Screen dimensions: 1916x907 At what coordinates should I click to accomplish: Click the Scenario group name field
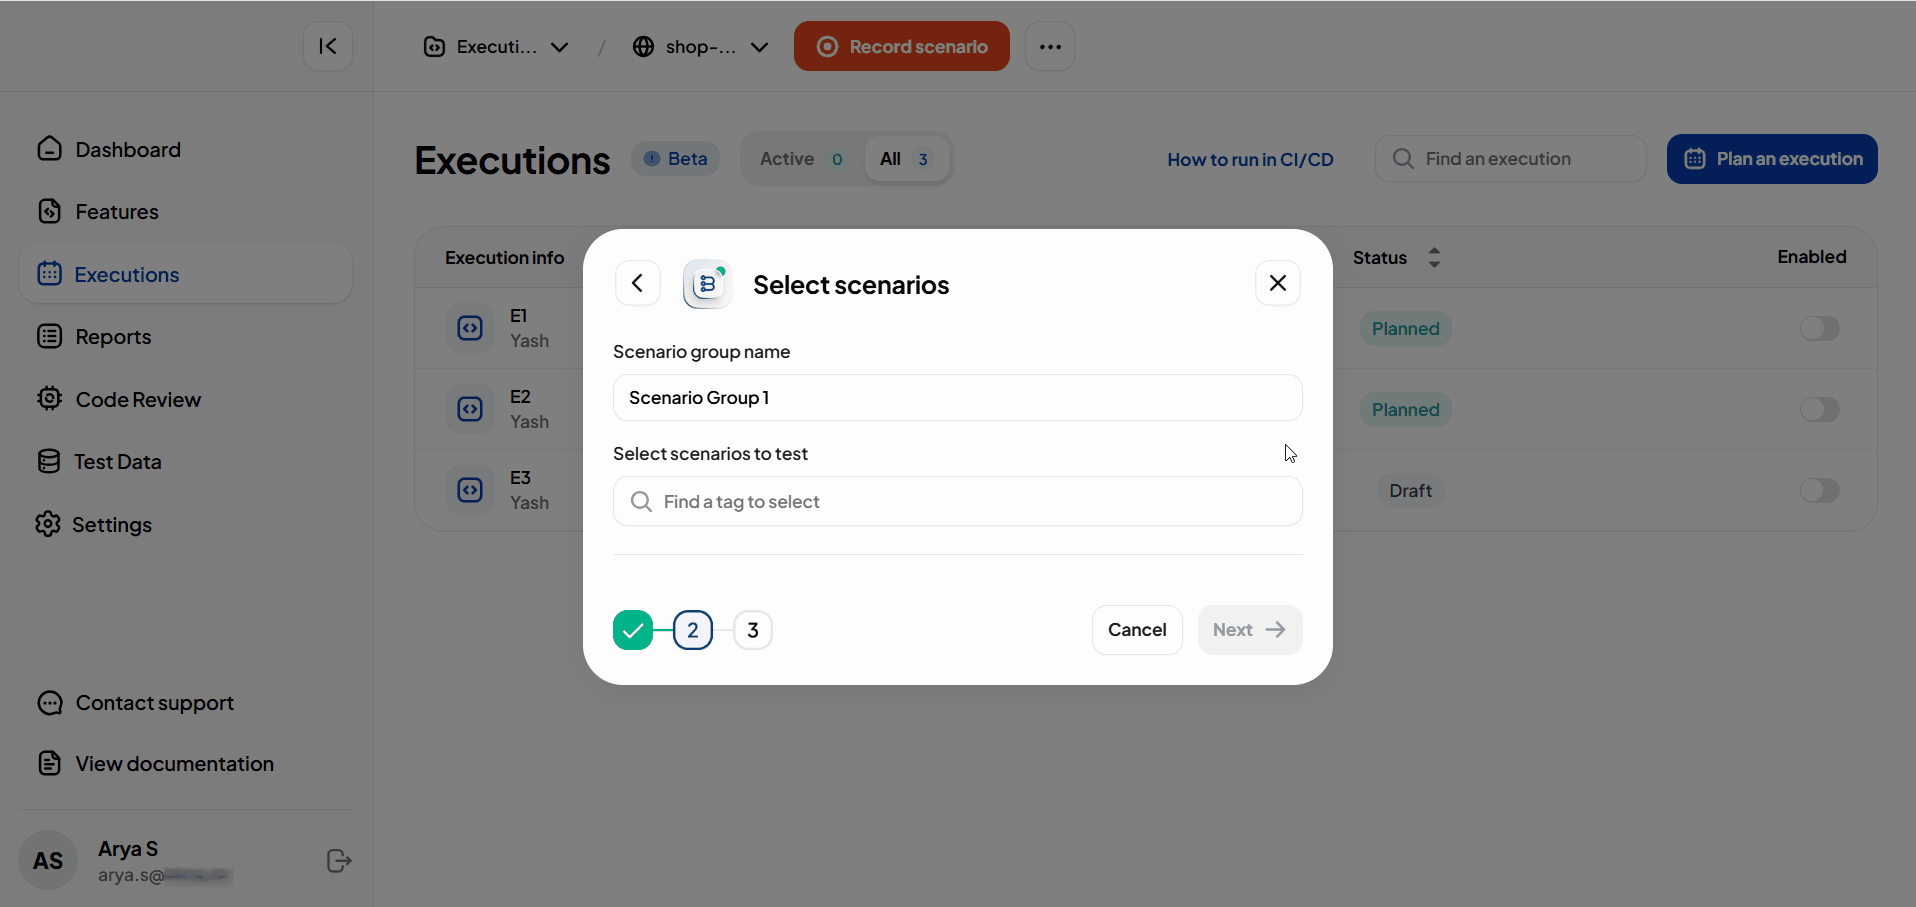point(957,398)
